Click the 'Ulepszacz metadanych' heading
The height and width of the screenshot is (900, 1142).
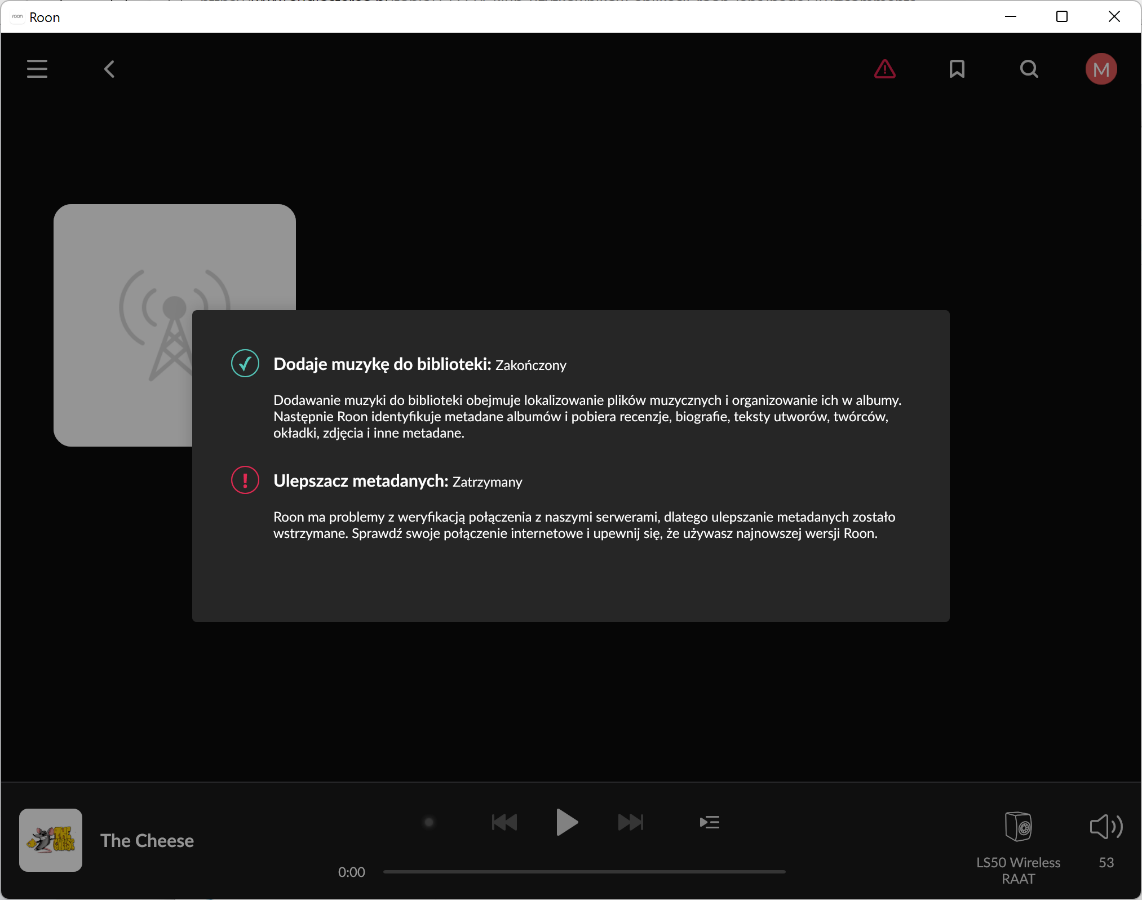click(361, 481)
